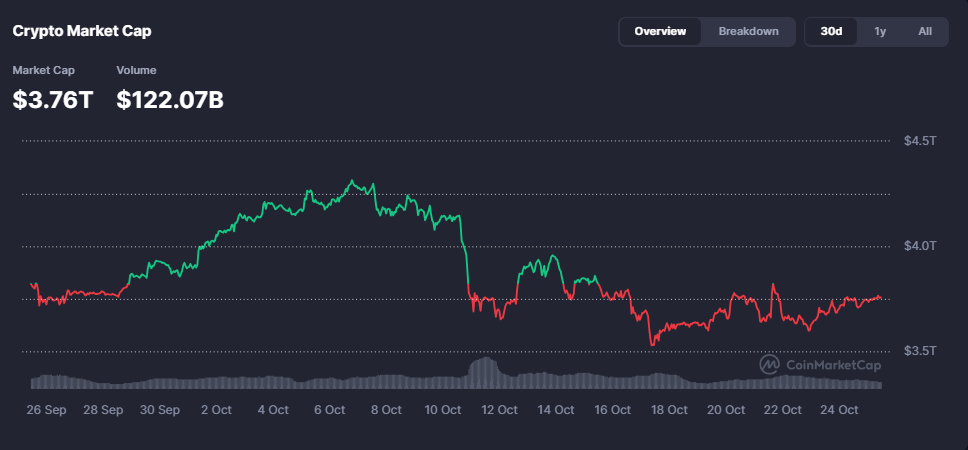The height and width of the screenshot is (450, 968).
Task: Open the Breakdown tab
Action: click(748, 31)
